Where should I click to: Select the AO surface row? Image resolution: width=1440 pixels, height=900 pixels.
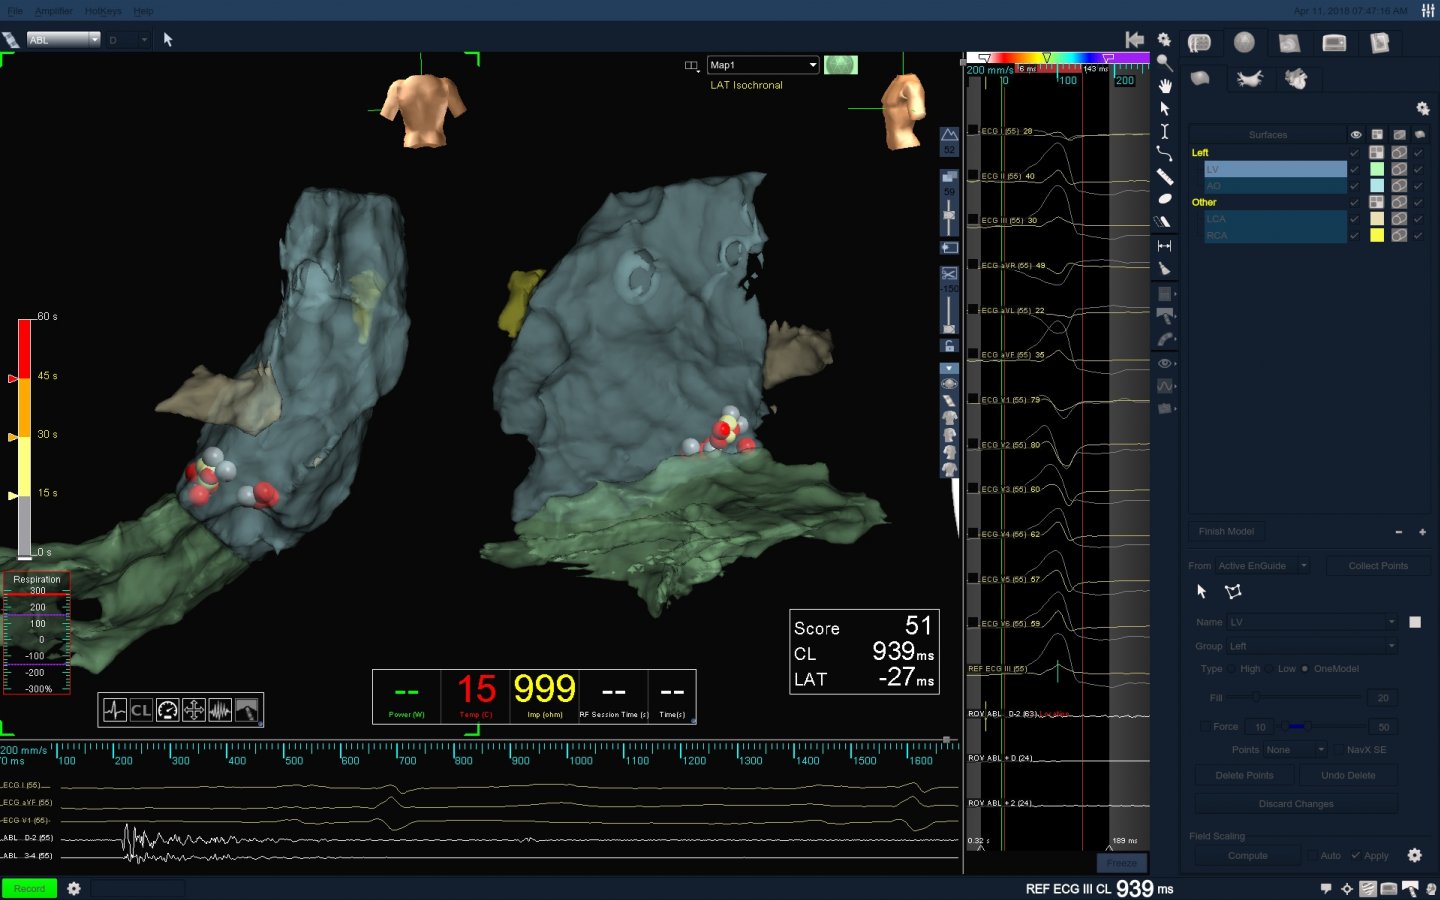pyautogui.click(x=1274, y=186)
